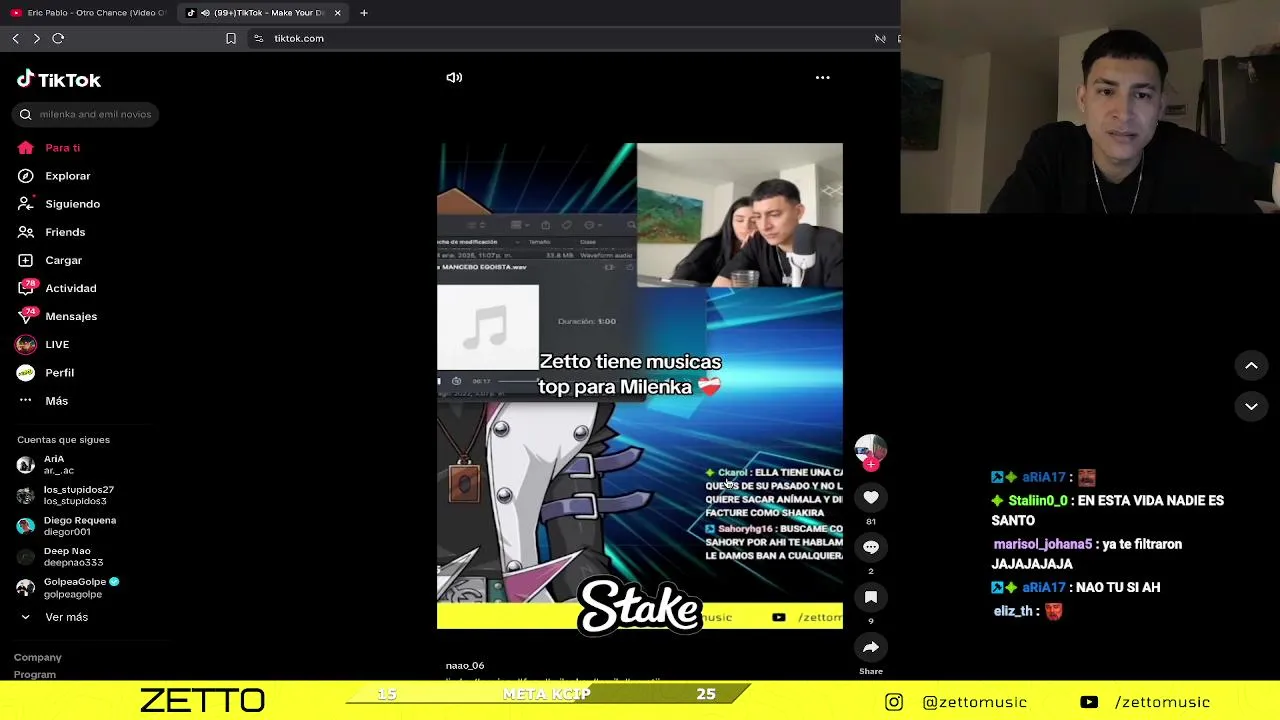Reload the browser page
Viewport: 1280px width, 720px height.
click(x=58, y=38)
